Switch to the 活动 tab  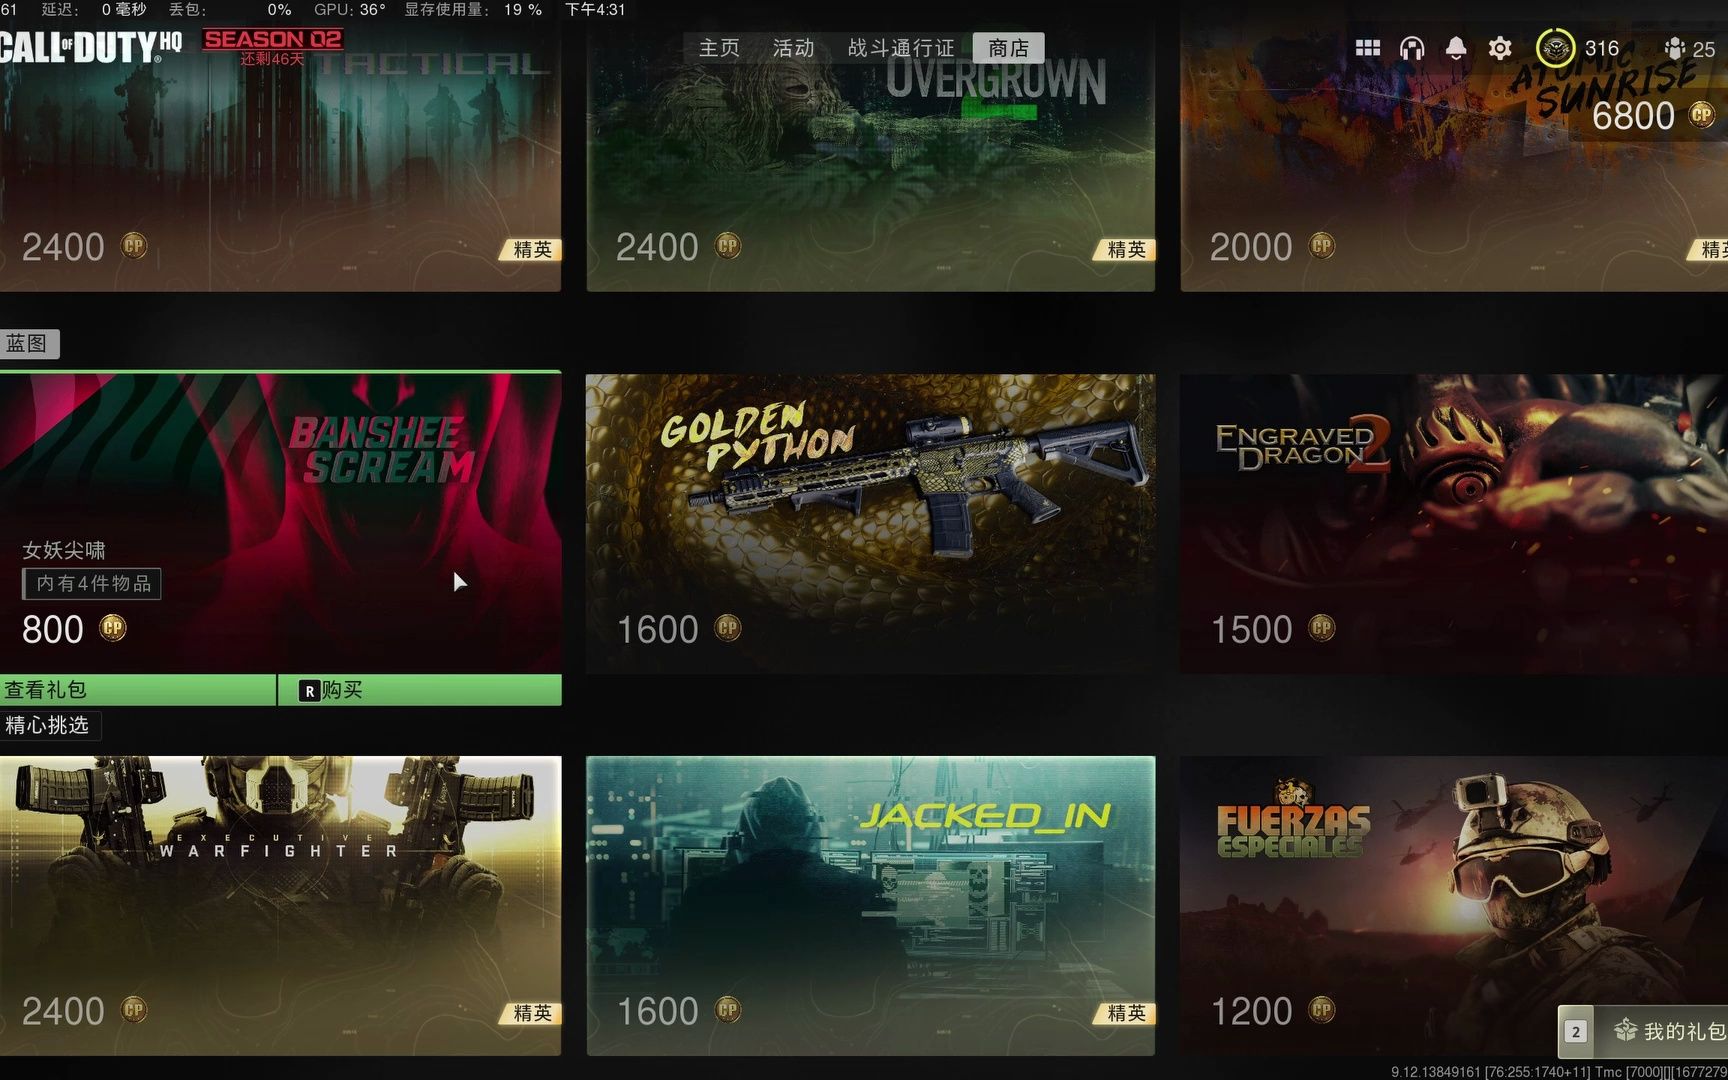pos(793,48)
